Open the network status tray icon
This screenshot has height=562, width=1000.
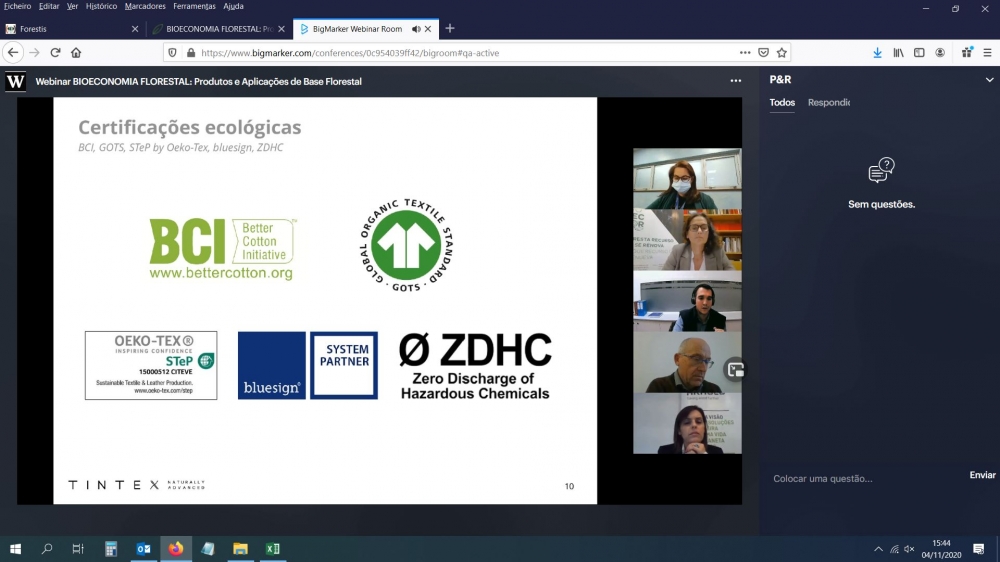coord(894,549)
